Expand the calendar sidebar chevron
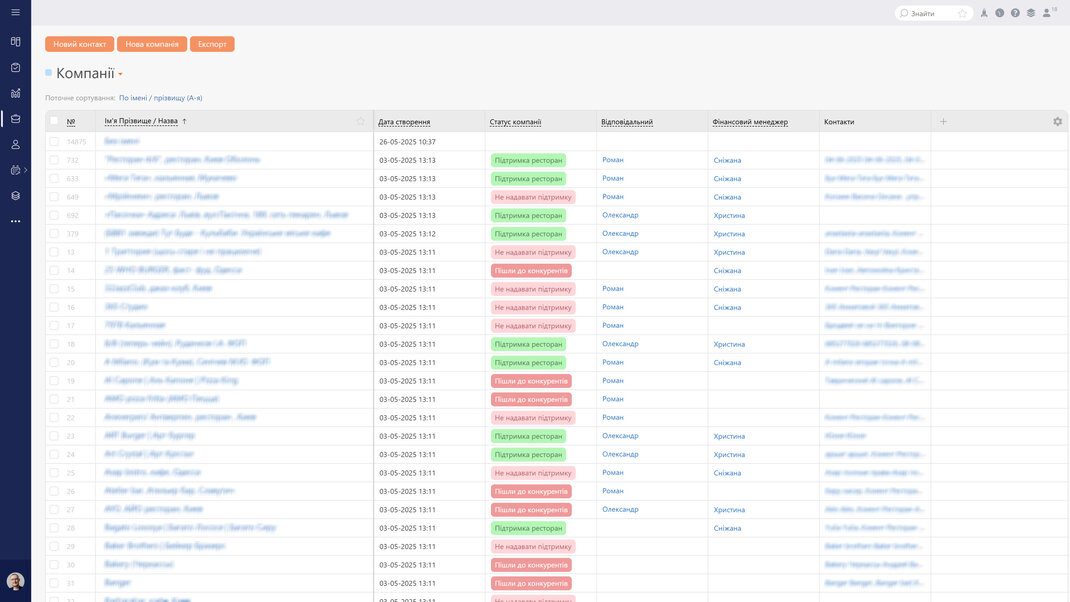The width and height of the screenshot is (1070, 602). pos(25,170)
